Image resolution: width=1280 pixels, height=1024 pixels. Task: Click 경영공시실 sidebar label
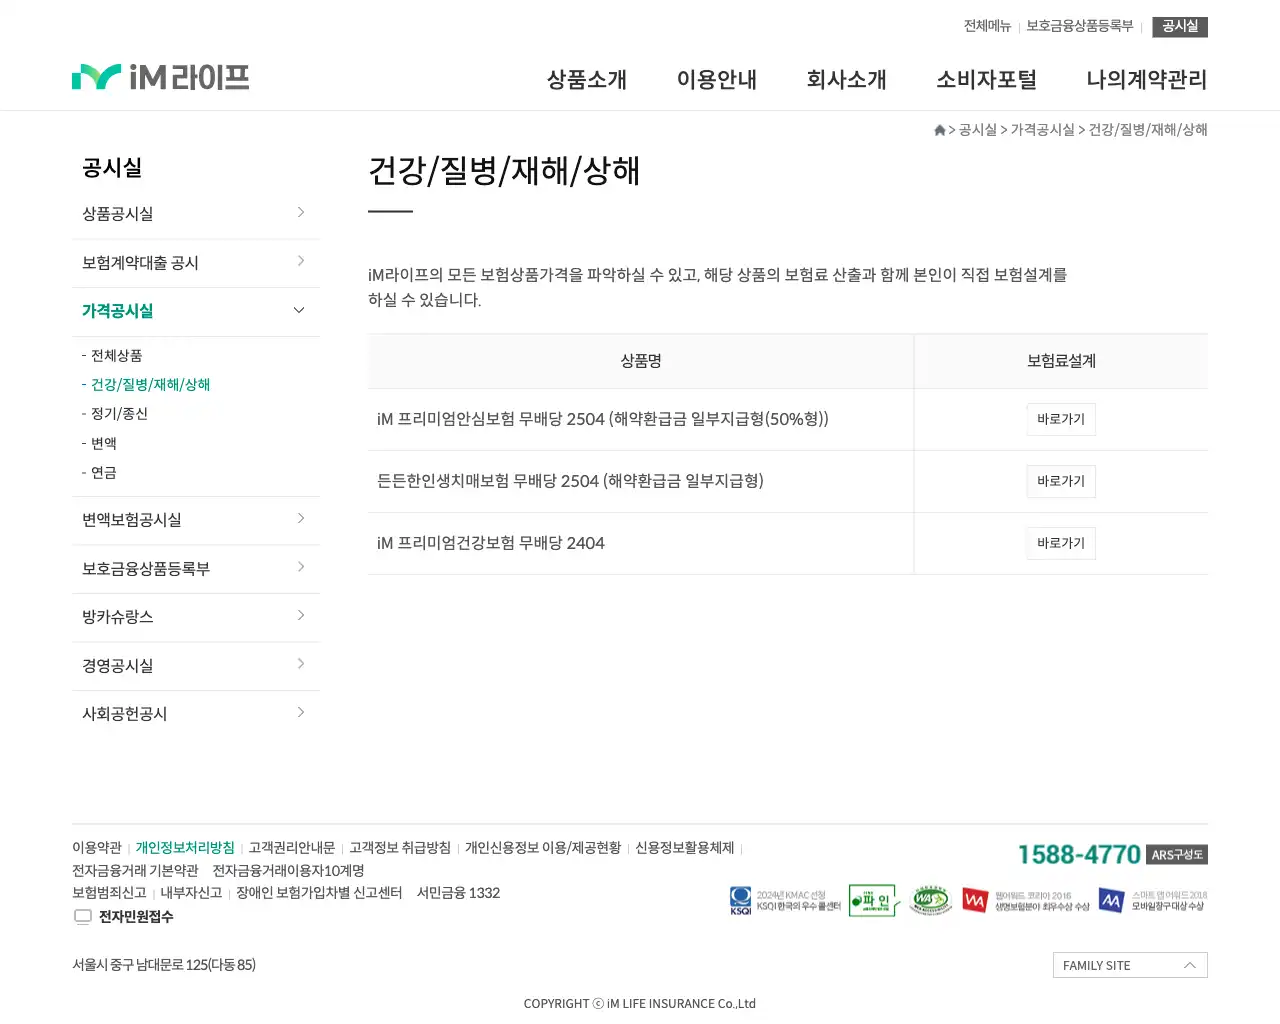[x=118, y=666]
